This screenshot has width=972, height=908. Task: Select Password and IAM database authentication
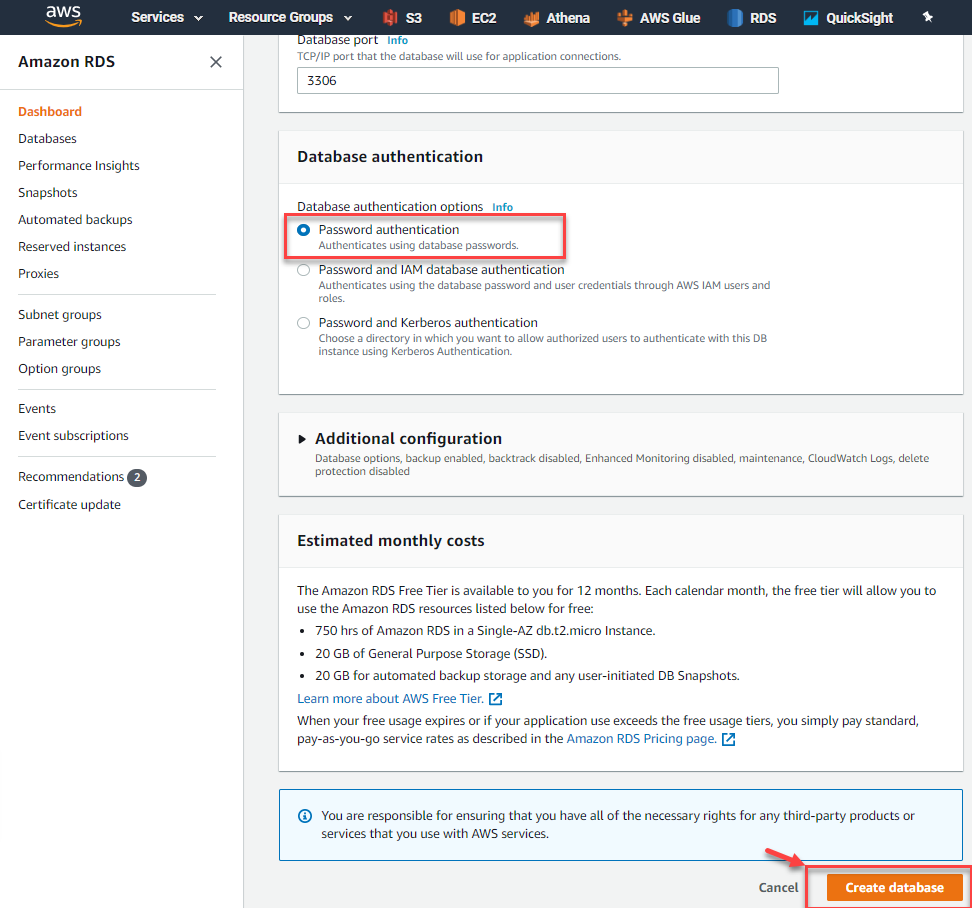(x=303, y=270)
